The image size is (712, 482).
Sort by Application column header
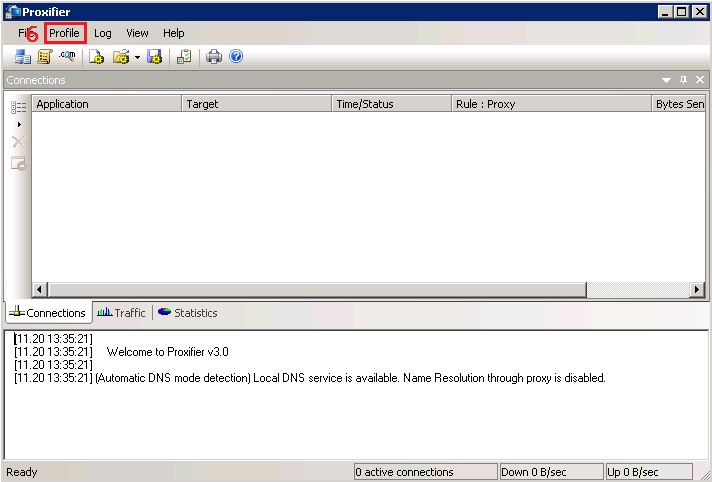[106, 104]
